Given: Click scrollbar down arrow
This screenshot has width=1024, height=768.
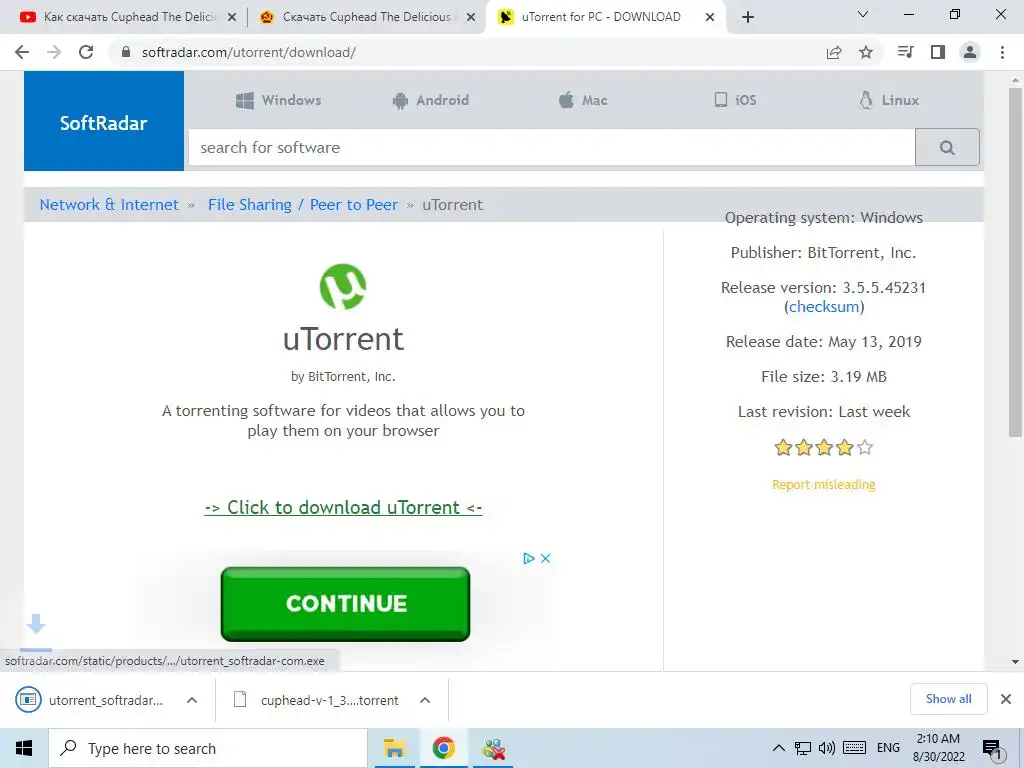Looking at the screenshot, I should [1015, 662].
